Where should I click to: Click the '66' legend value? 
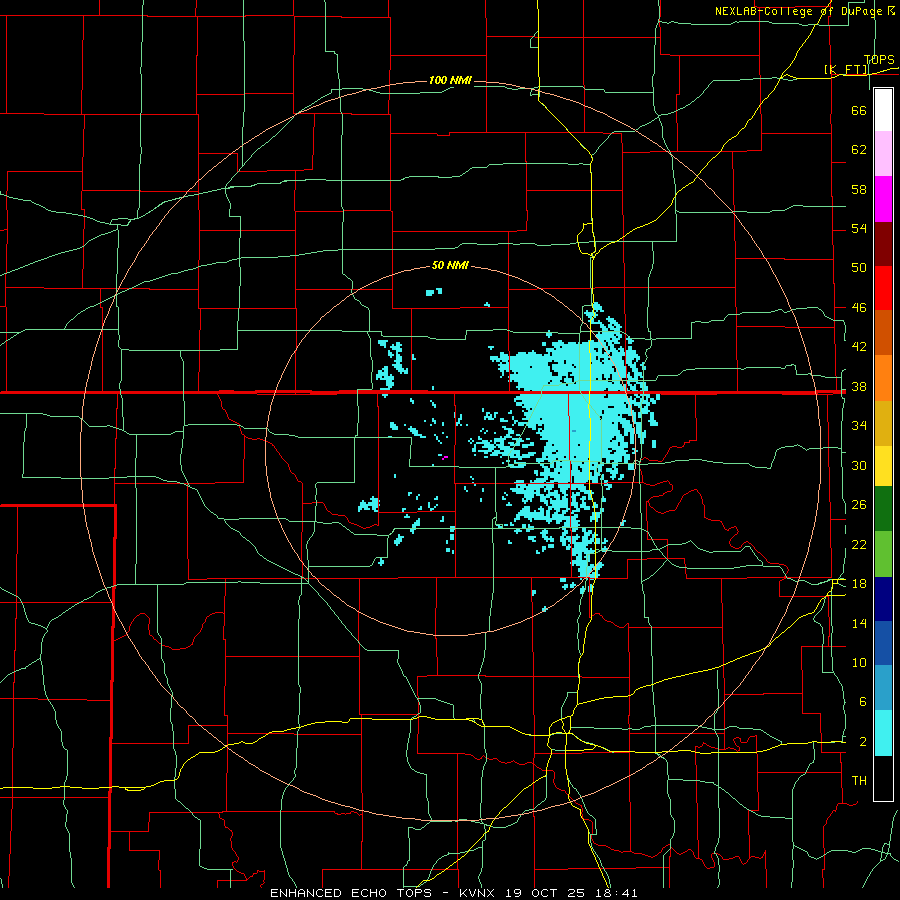tap(859, 110)
